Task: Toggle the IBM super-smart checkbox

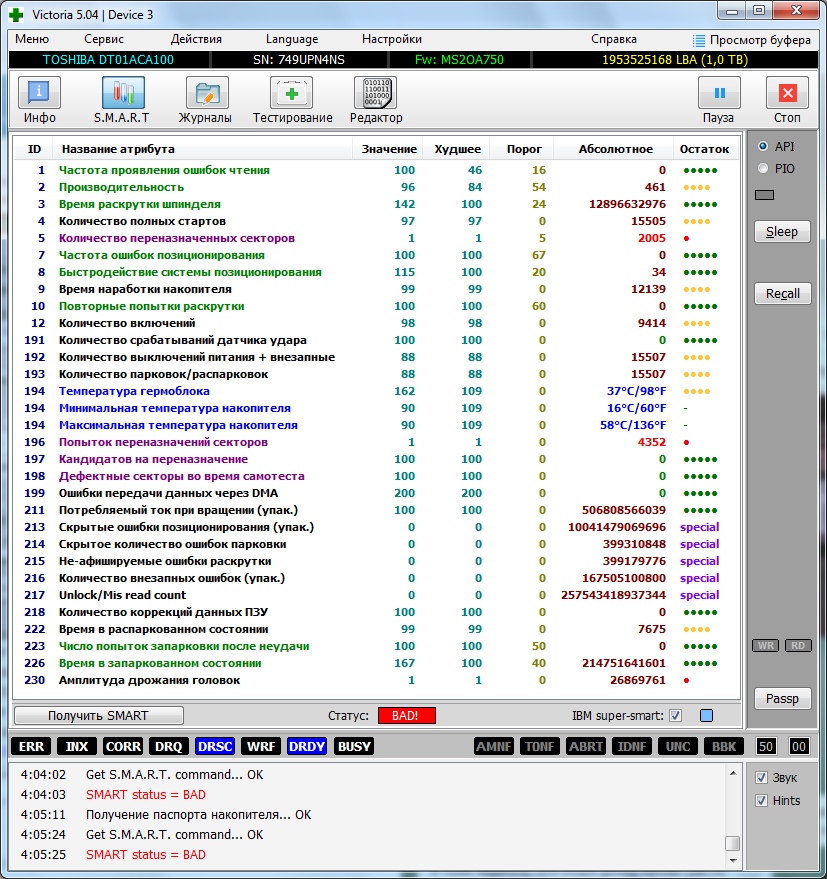Action: pos(675,715)
